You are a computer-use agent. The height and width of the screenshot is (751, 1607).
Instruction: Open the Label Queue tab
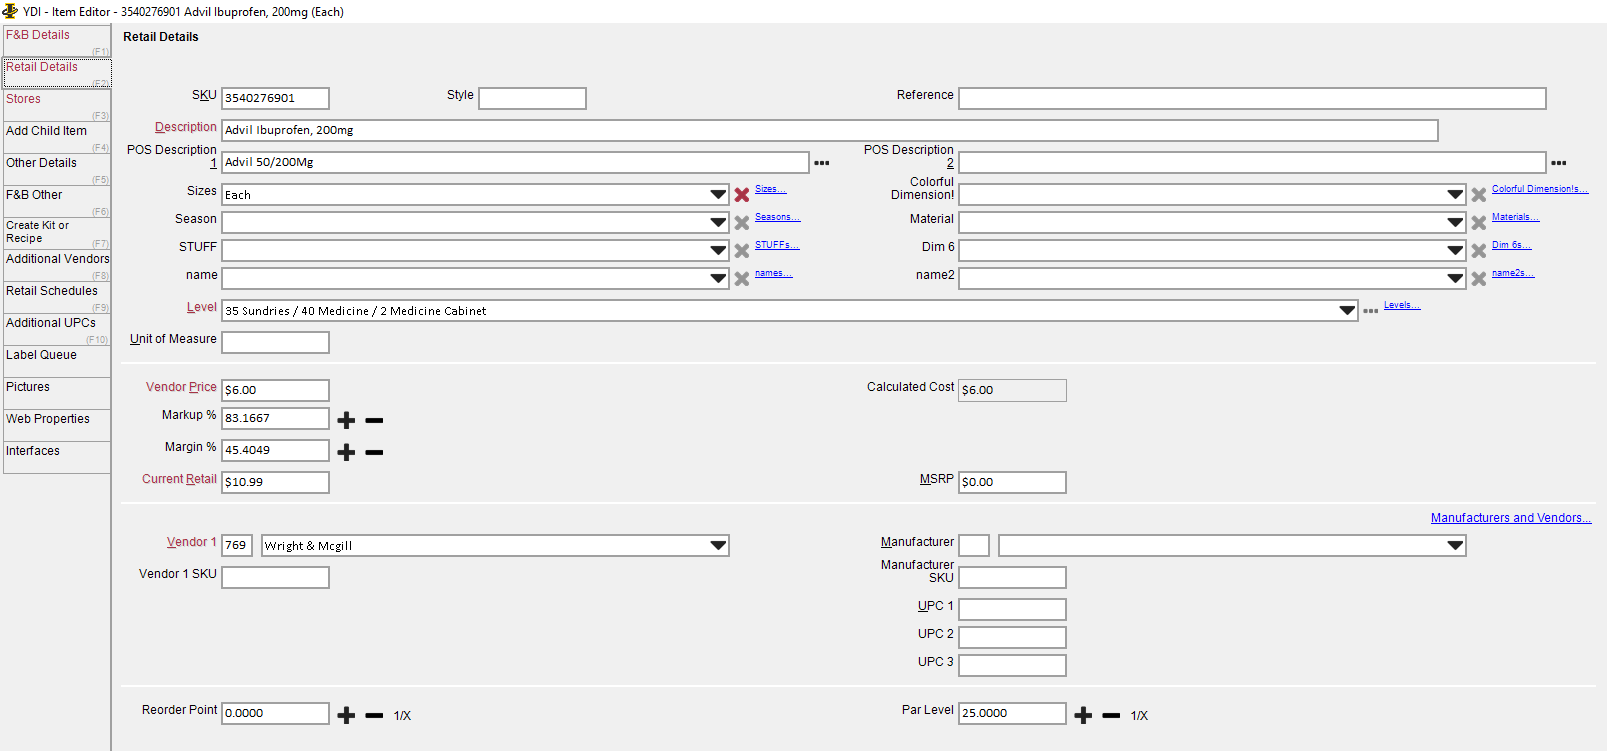pyautogui.click(x=57, y=361)
